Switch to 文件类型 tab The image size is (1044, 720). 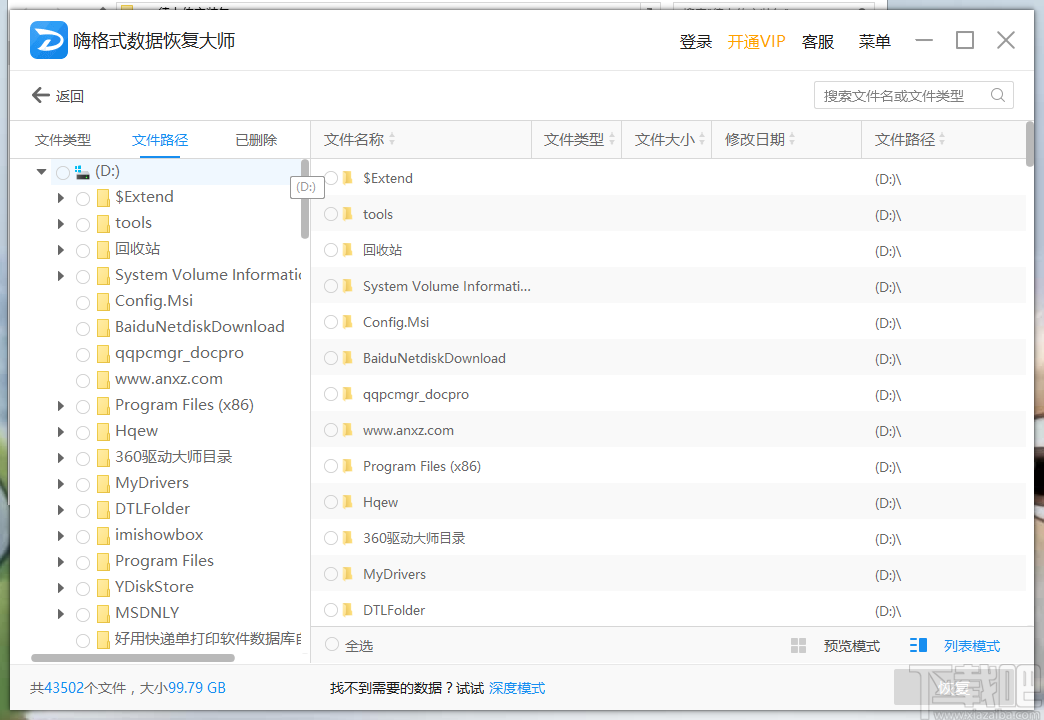(63, 140)
